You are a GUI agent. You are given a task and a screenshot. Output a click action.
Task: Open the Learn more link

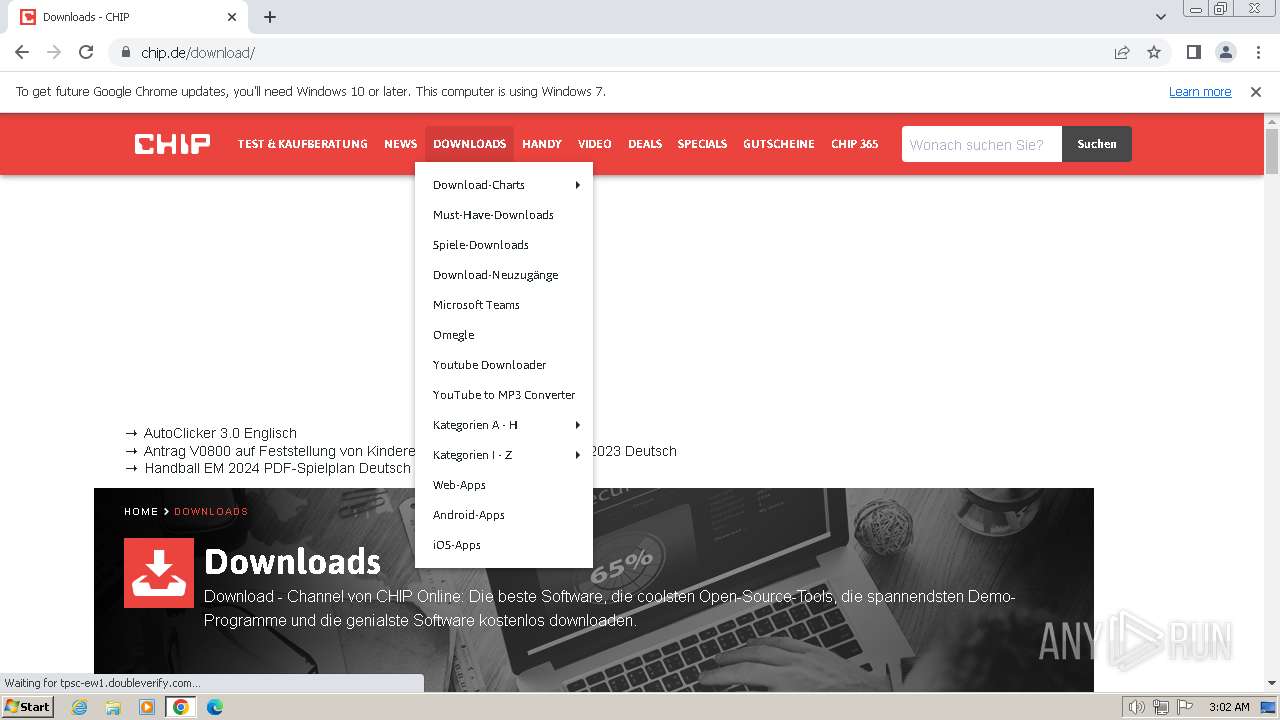[1200, 91]
